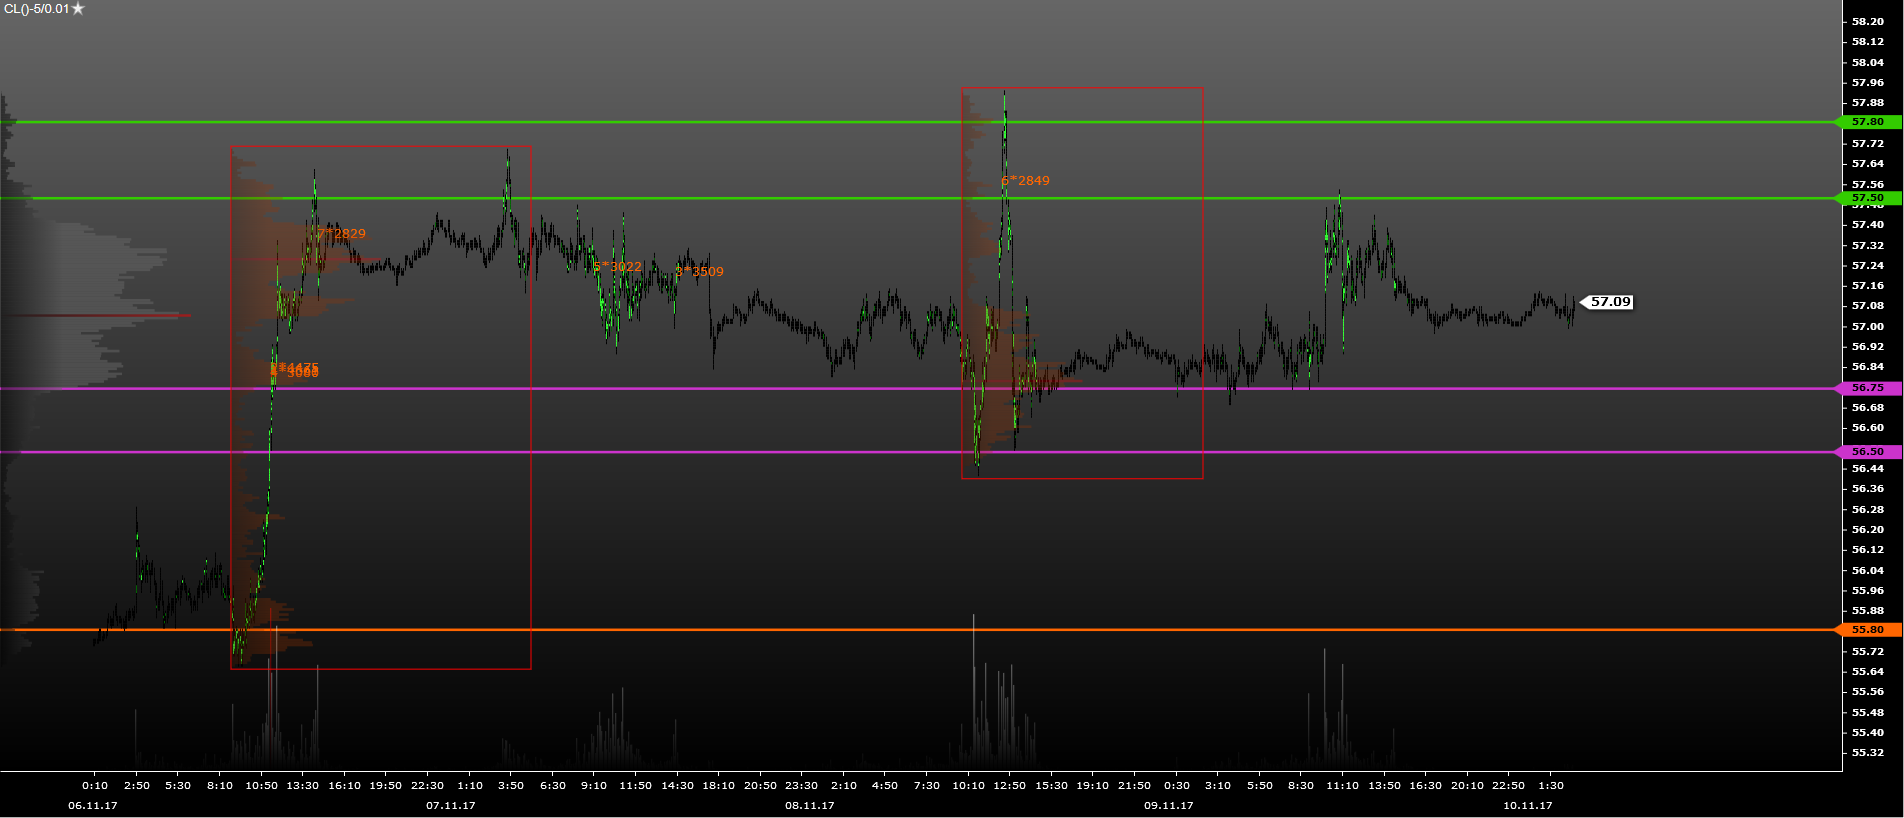Click the white 57.09 current price label

click(x=1610, y=302)
